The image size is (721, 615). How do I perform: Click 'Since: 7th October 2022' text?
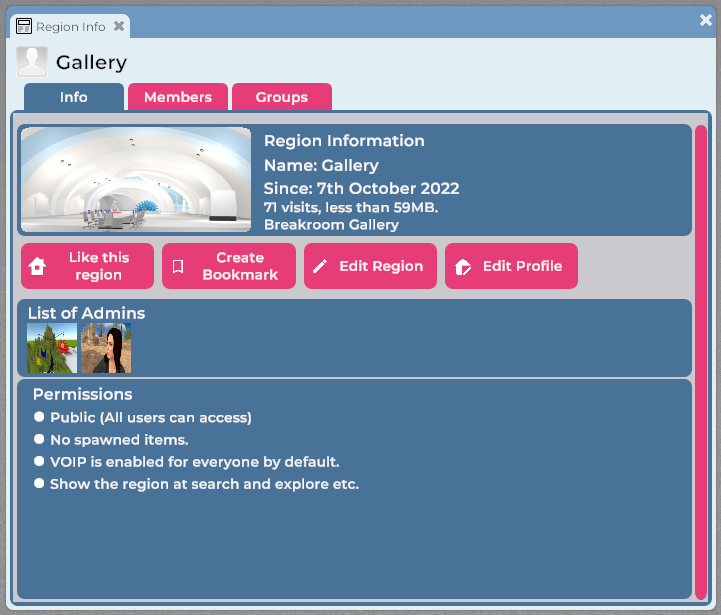click(x=361, y=188)
